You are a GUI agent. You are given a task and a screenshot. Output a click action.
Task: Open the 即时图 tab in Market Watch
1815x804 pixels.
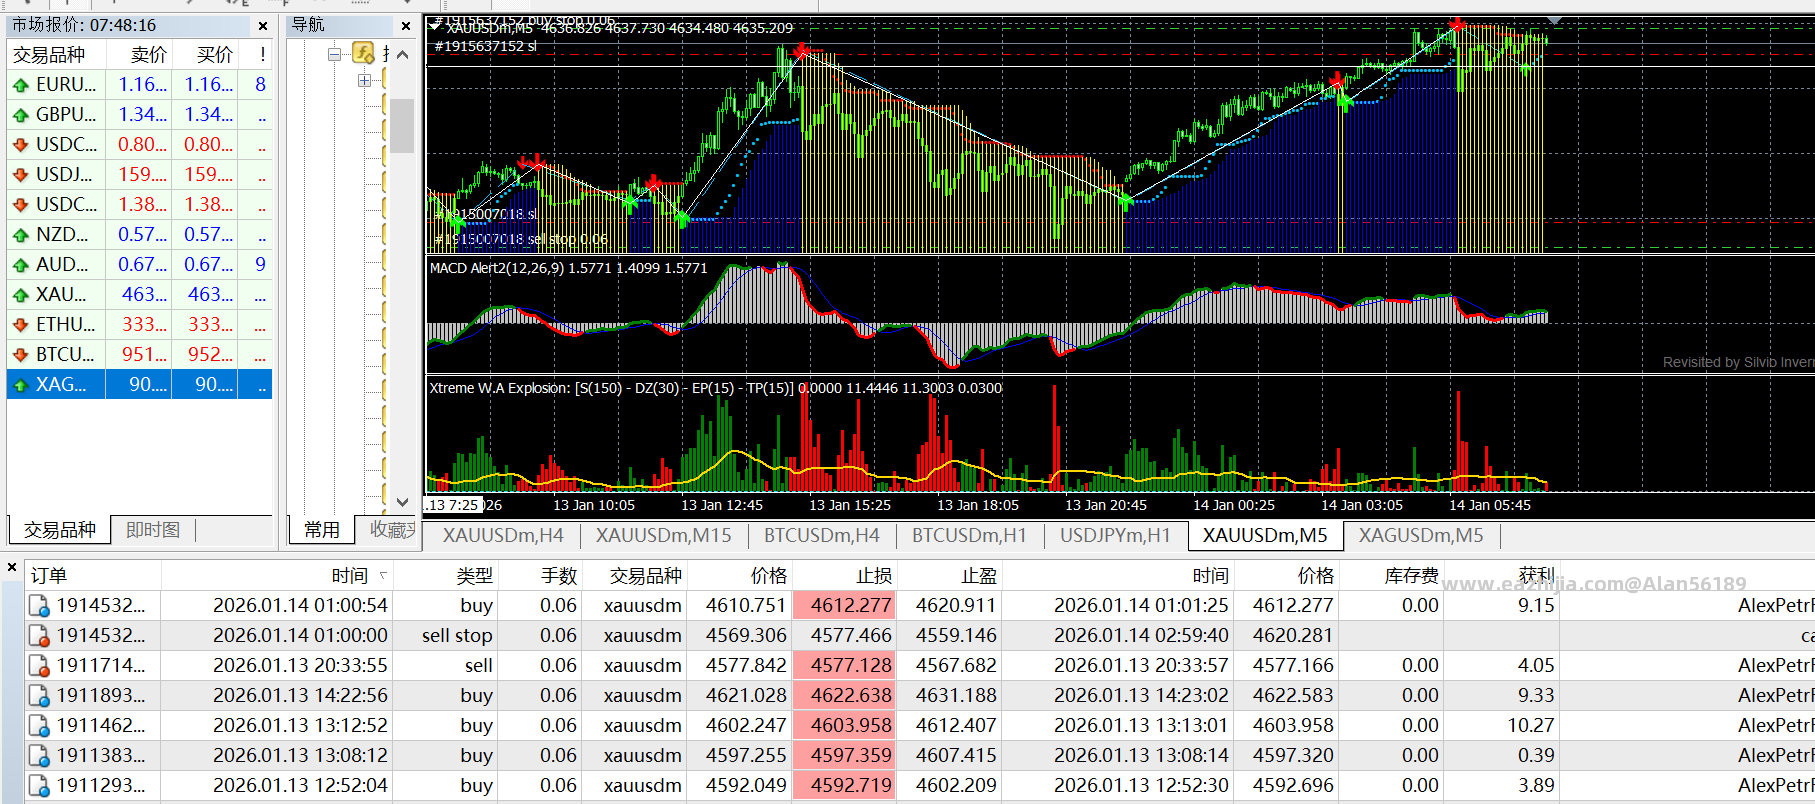(153, 530)
